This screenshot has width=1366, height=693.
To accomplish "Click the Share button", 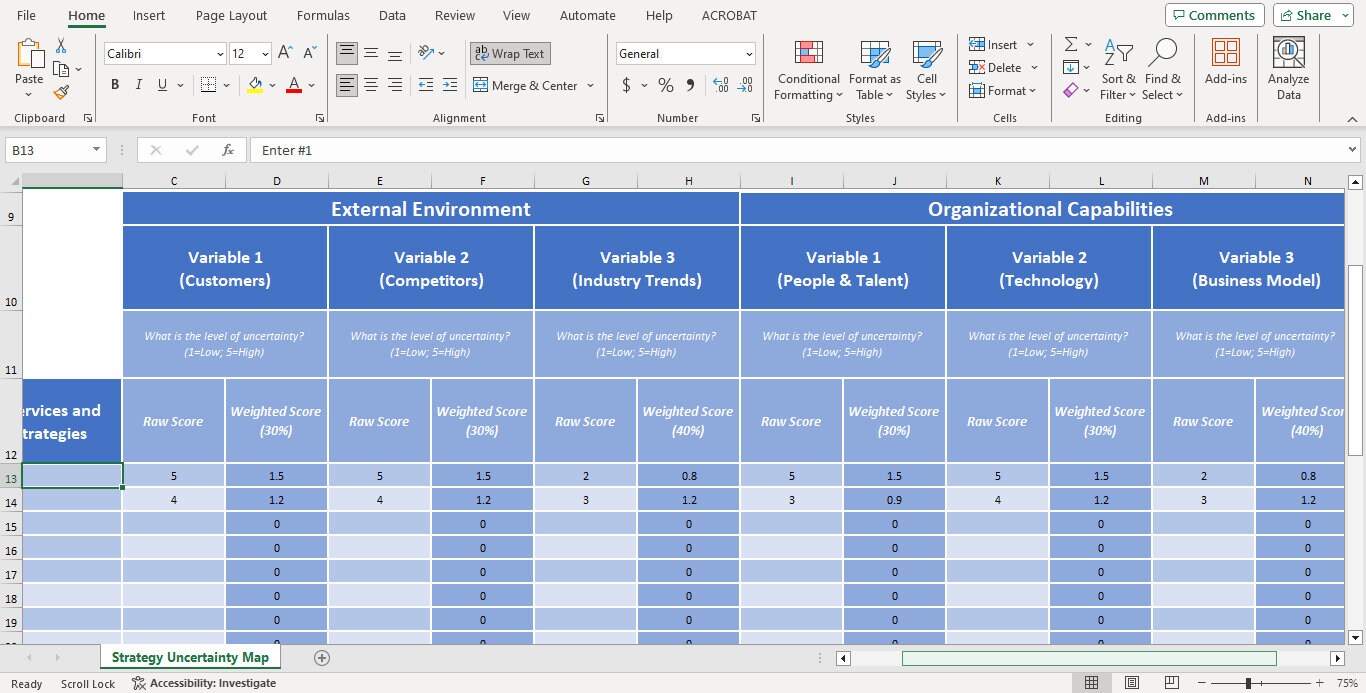I will tap(1311, 15).
